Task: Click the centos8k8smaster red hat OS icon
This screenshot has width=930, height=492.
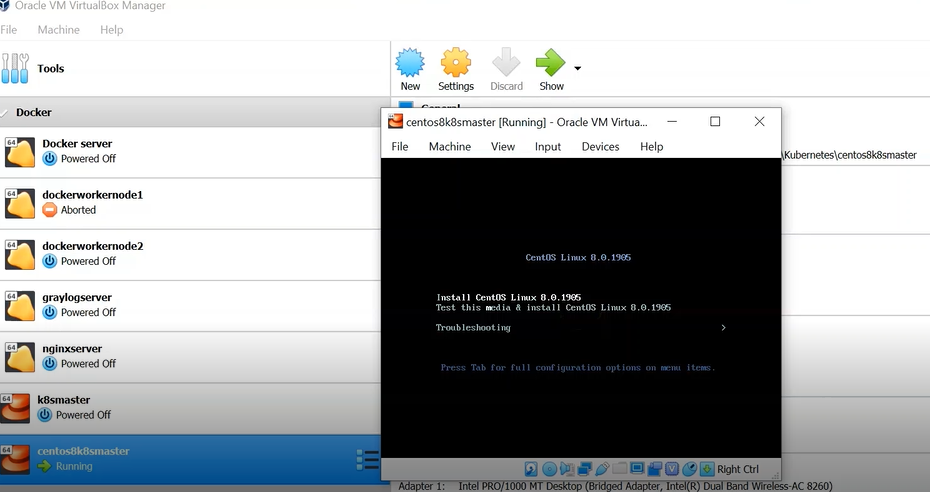Action: tap(15, 459)
